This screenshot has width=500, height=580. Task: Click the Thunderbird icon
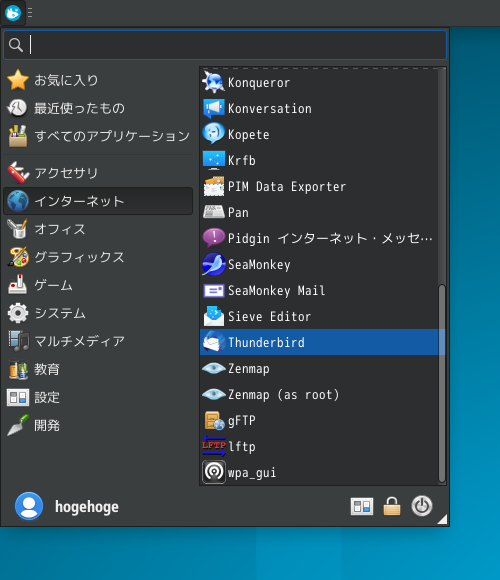(x=213, y=342)
